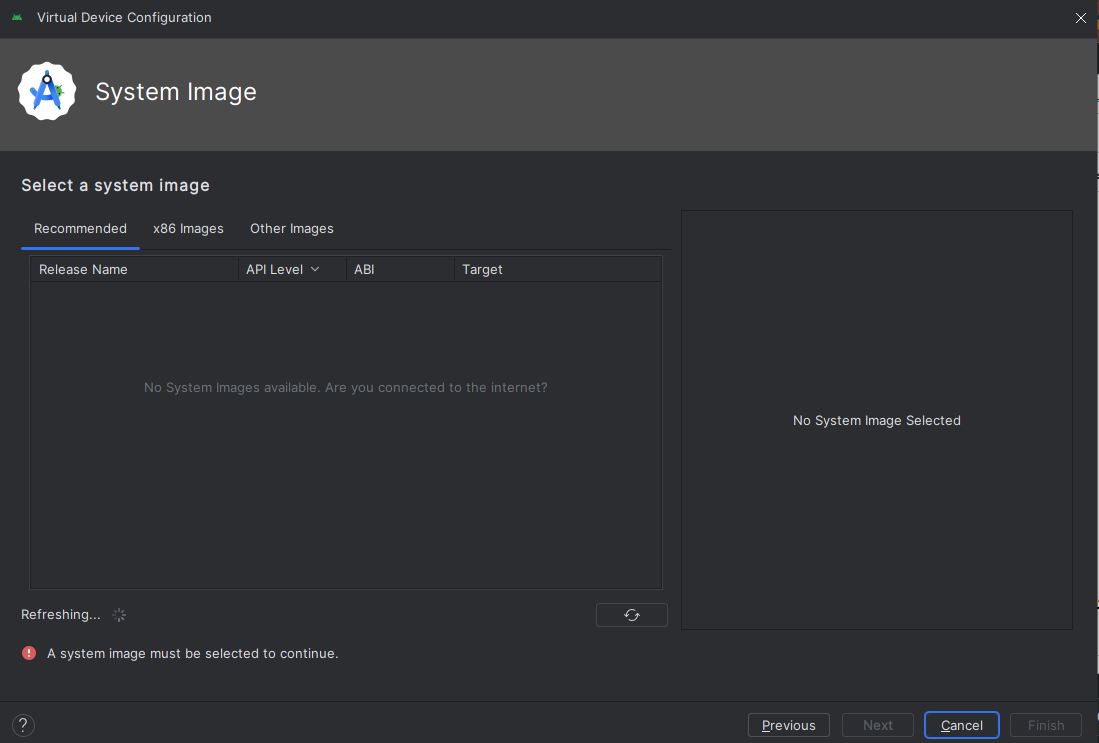1099x743 pixels.
Task: Switch to the Other Images tab
Action: pyautogui.click(x=291, y=228)
